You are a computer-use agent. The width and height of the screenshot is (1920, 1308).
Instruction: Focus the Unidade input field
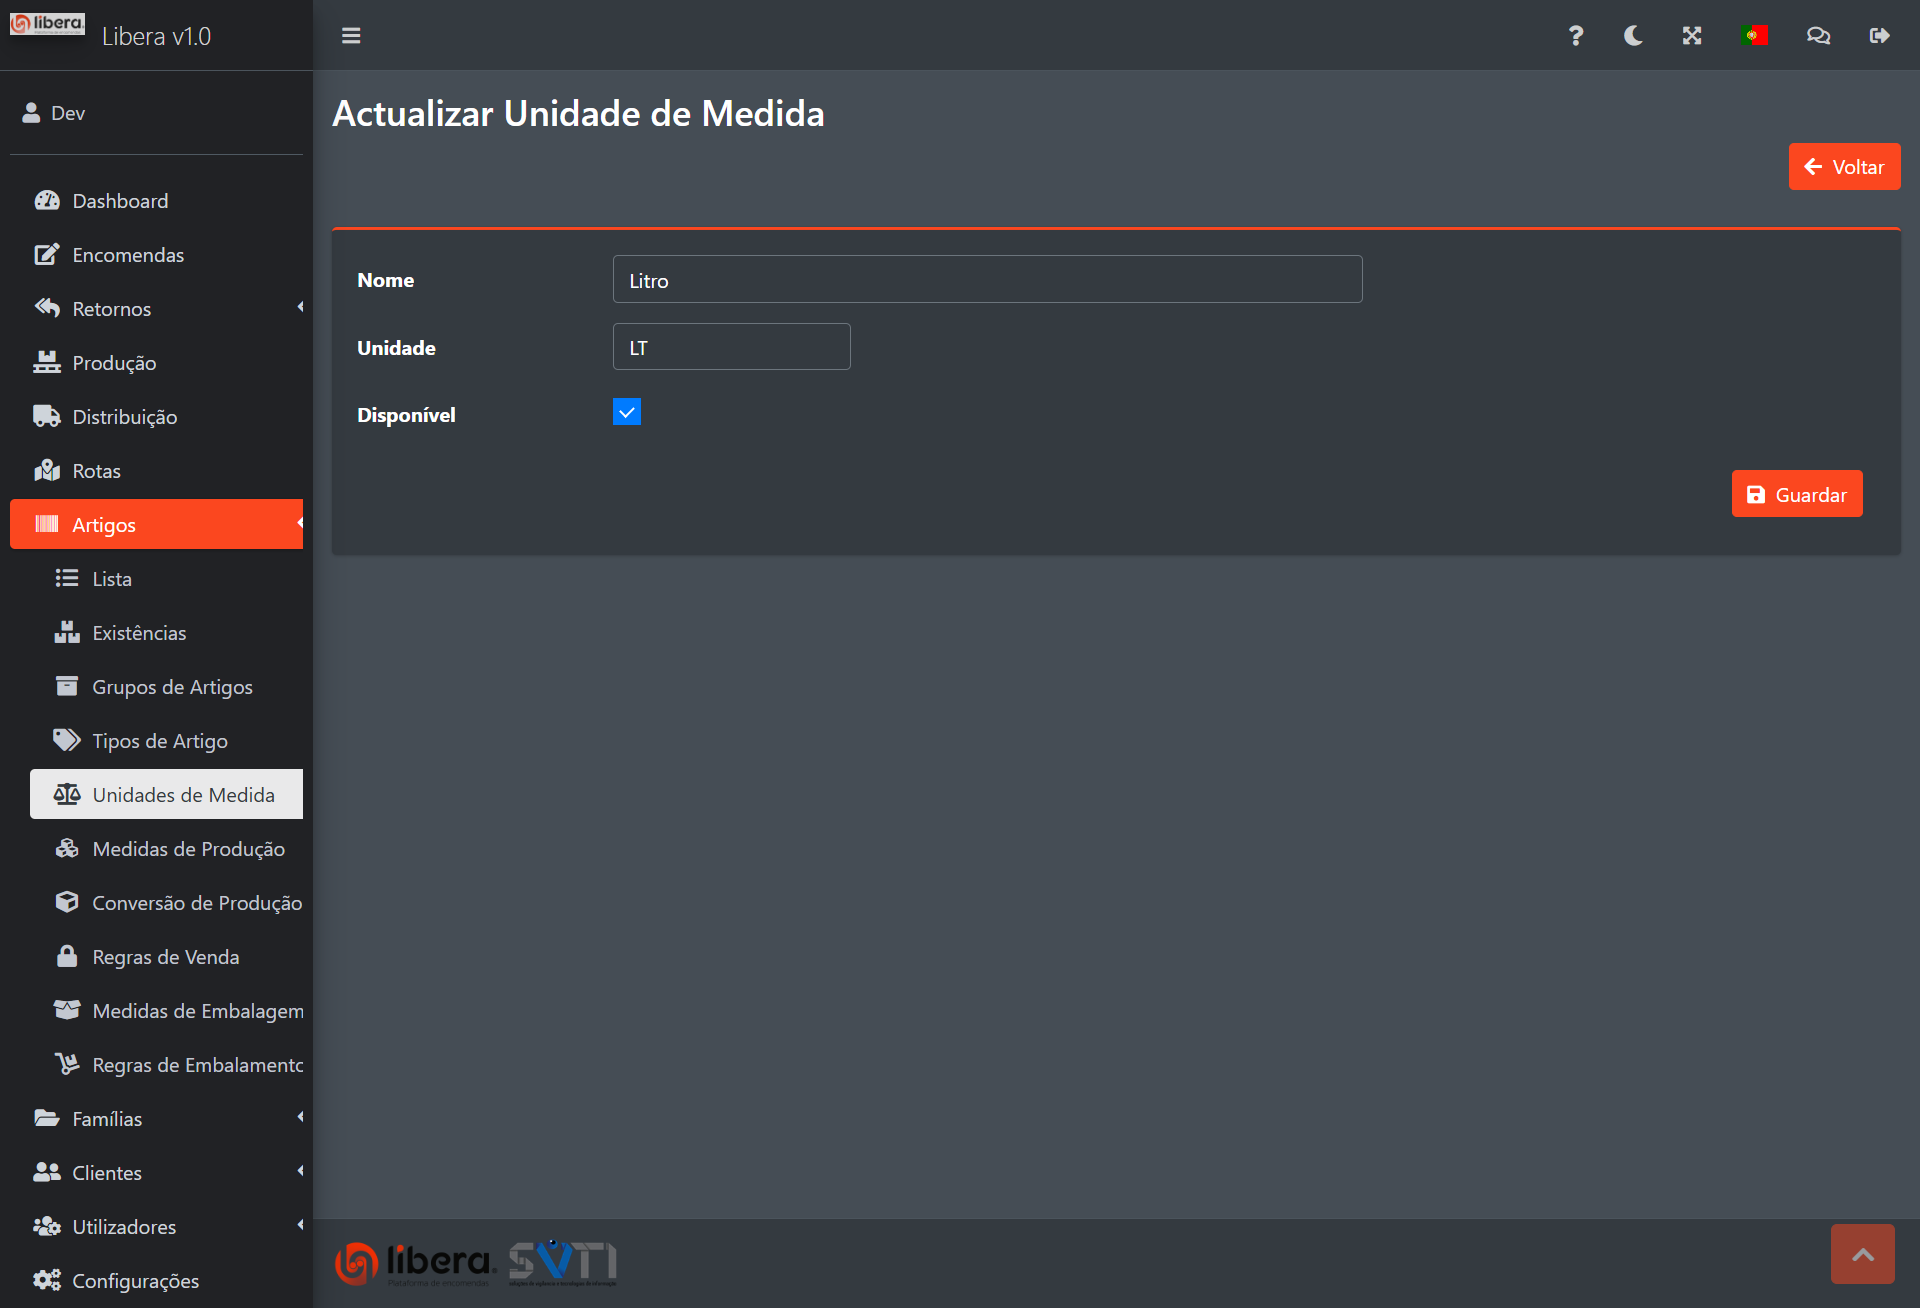point(731,347)
